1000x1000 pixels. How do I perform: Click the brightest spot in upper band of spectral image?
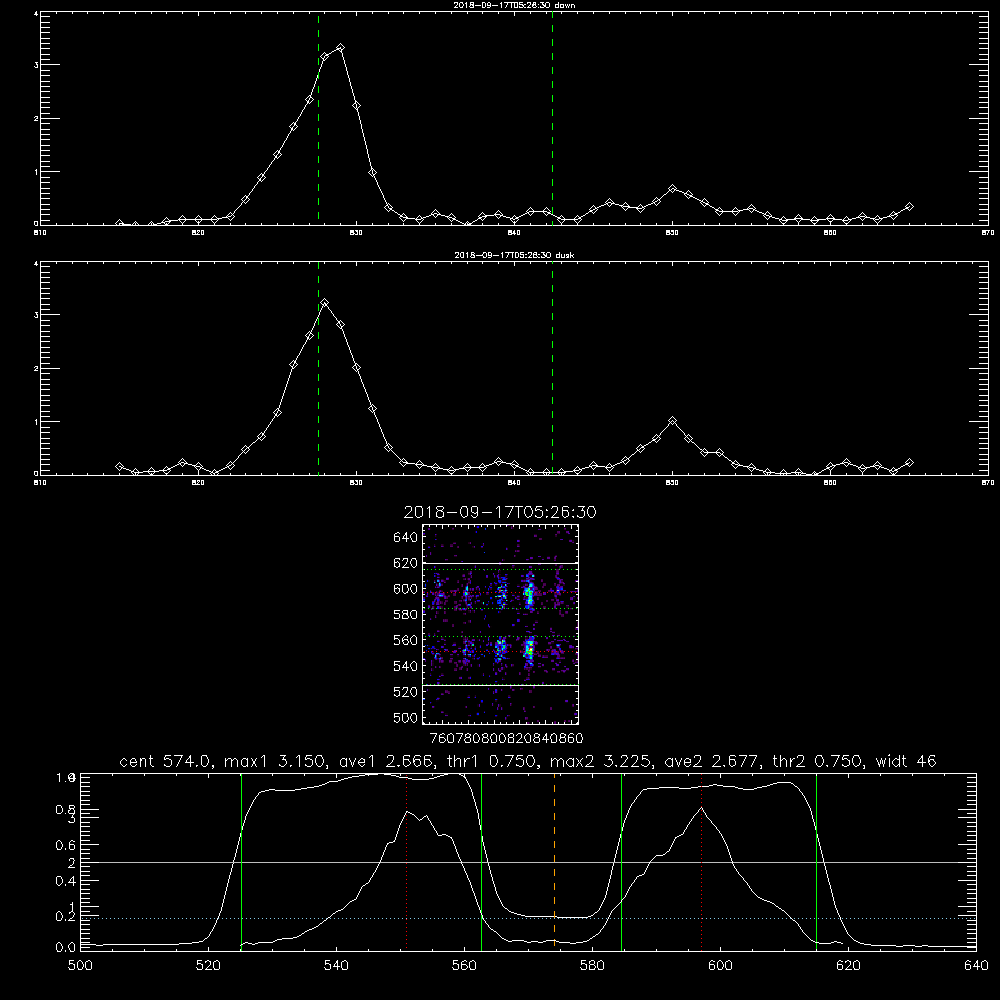click(x=529, y=595)
